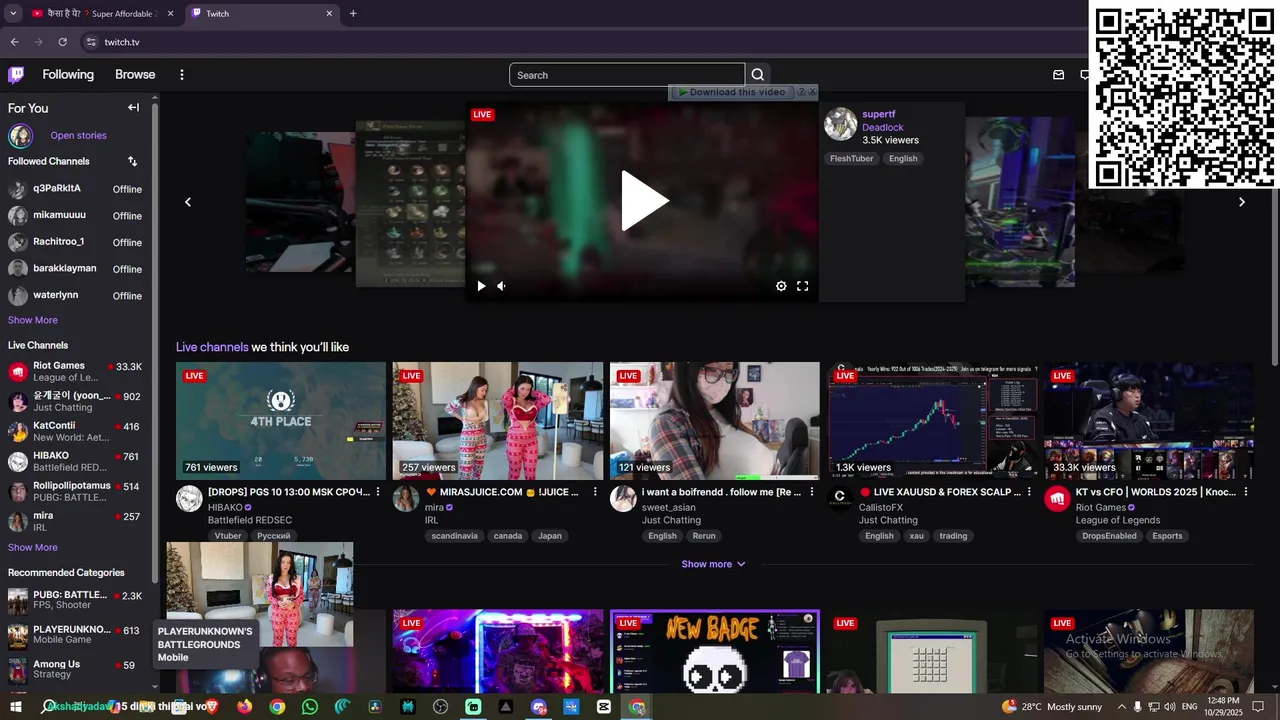Image resolution: width=1280 pixels, height=720 pixels.
Task: Open options for sweet_asian stream card
Action: point(812,492)
